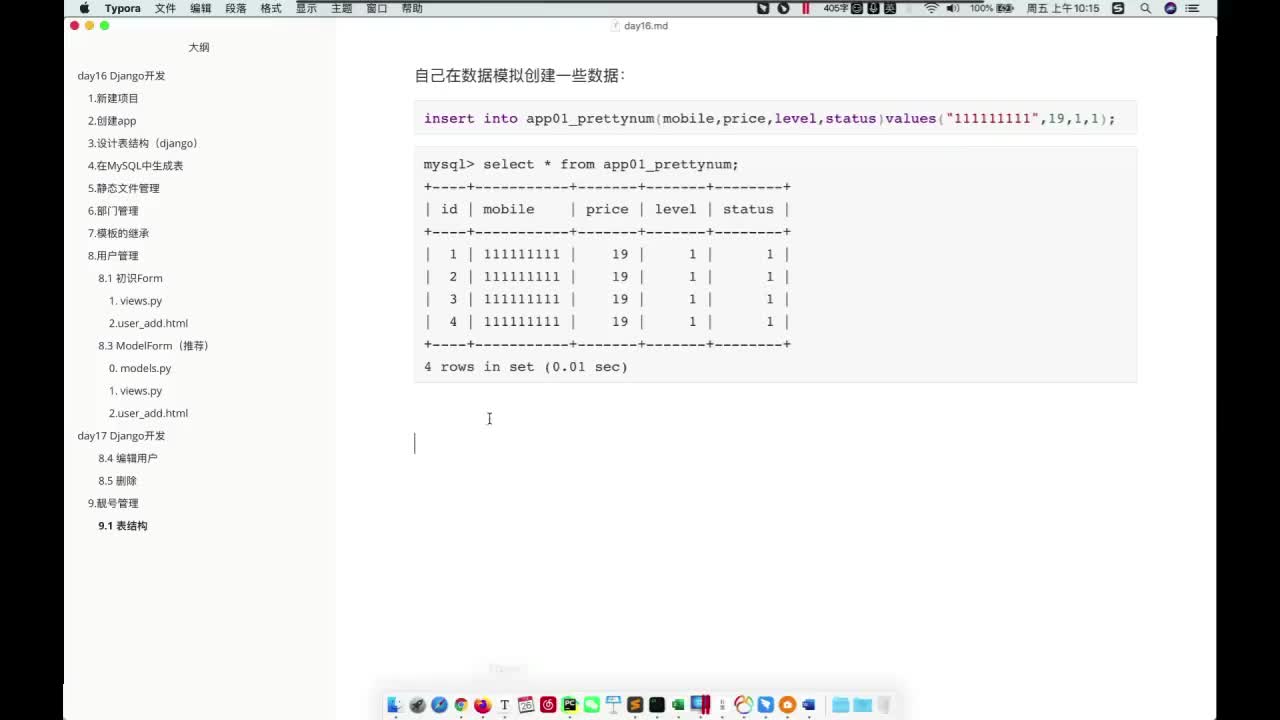
Task: Open the 段落 menu
Action: tap(236, 8)
